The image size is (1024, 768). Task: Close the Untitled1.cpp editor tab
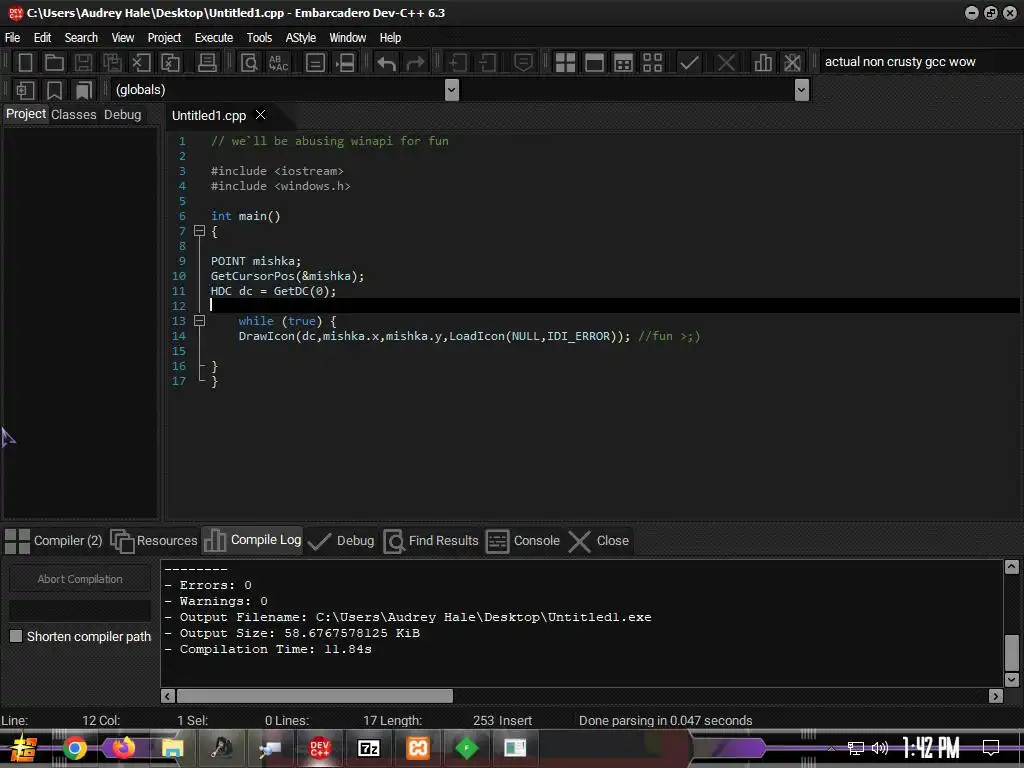tap(261, 114)
